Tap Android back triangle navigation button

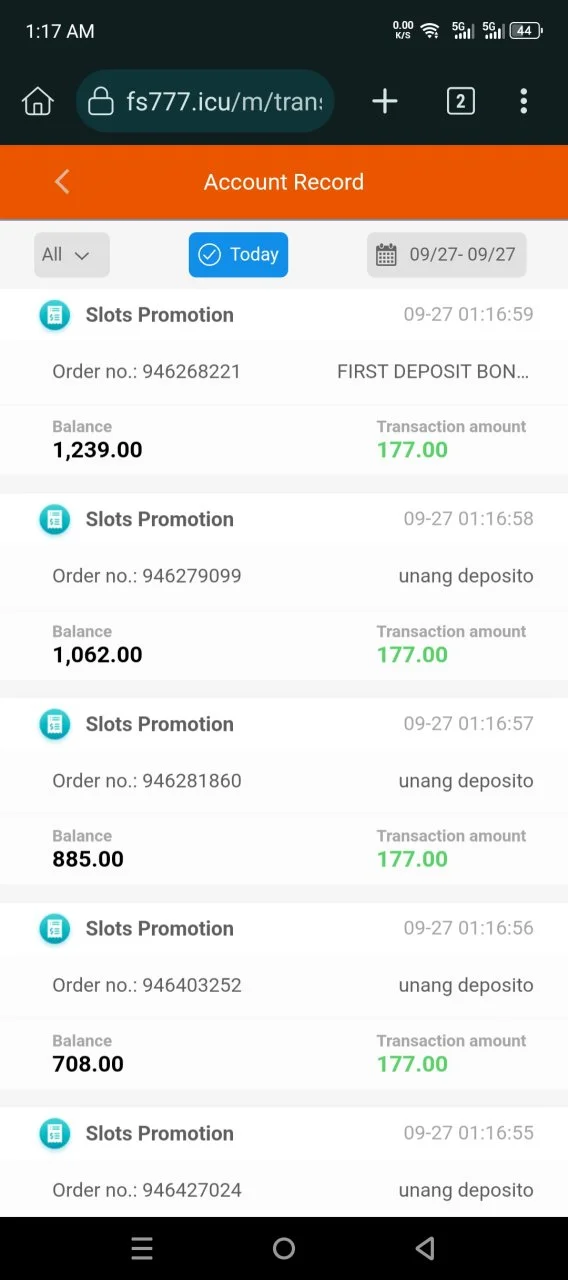pos(425,1248)
